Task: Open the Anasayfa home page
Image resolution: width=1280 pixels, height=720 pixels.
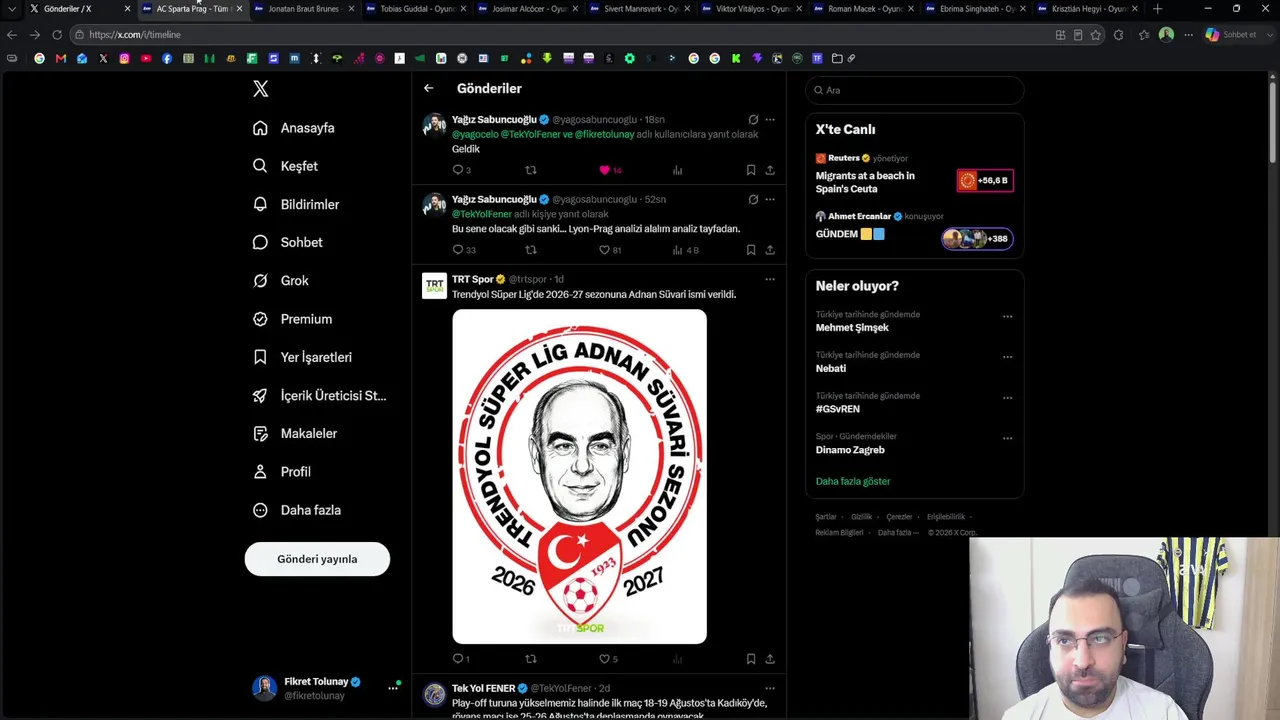Action: coord(294,128)
